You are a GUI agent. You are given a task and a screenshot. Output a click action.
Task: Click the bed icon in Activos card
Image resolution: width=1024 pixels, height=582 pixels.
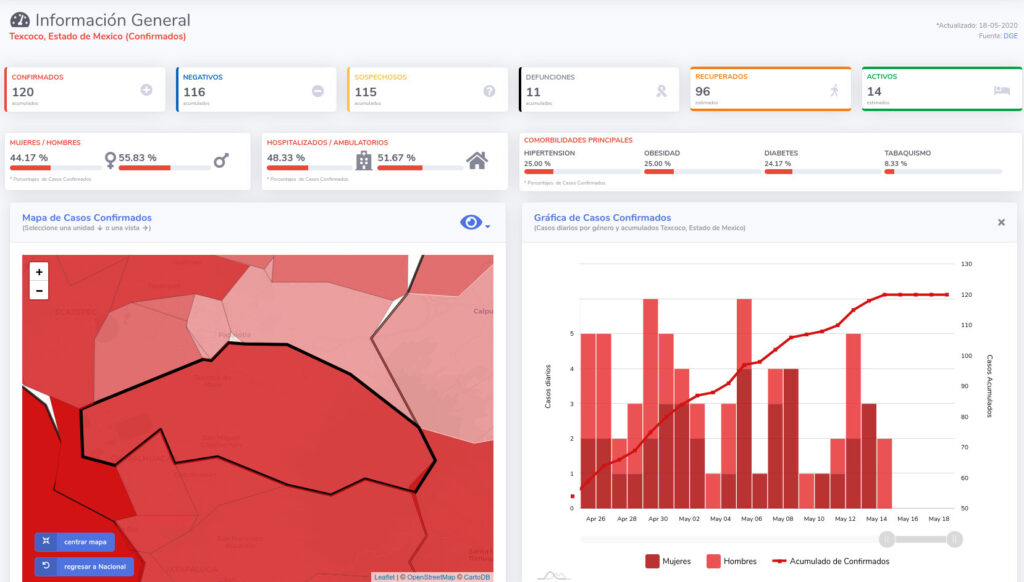click(1001, 90)
